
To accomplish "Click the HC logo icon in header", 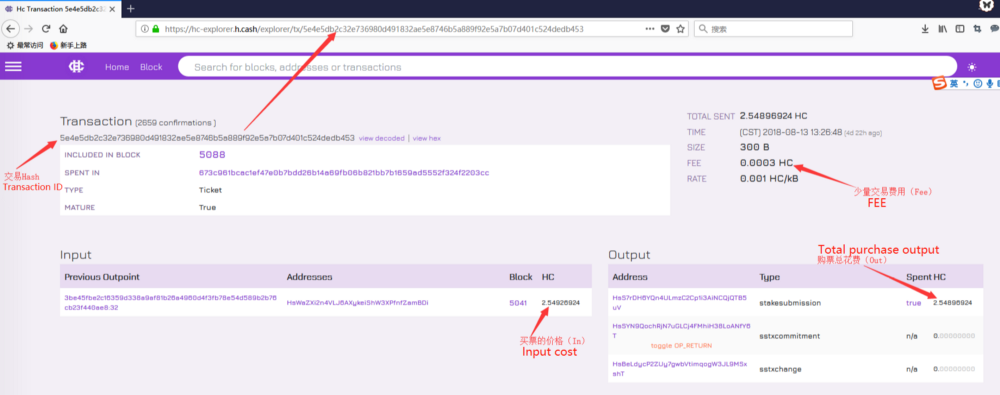I will tap(77, 67).
